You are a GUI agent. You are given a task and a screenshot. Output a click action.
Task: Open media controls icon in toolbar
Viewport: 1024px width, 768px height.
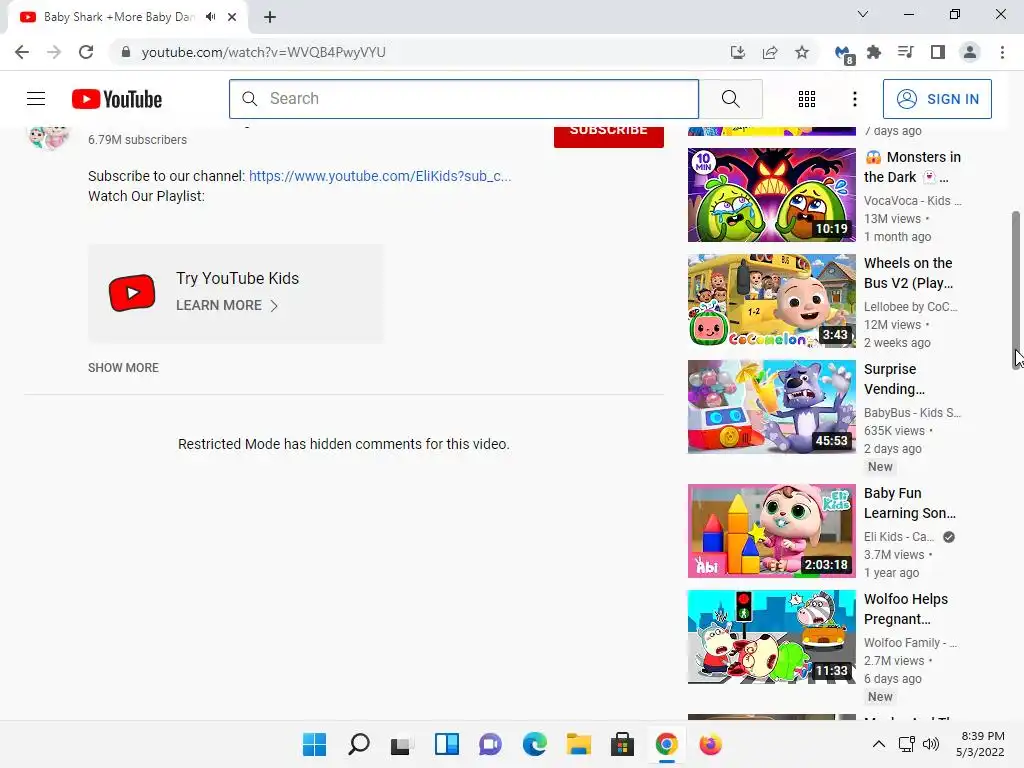(x=905, y=52)
